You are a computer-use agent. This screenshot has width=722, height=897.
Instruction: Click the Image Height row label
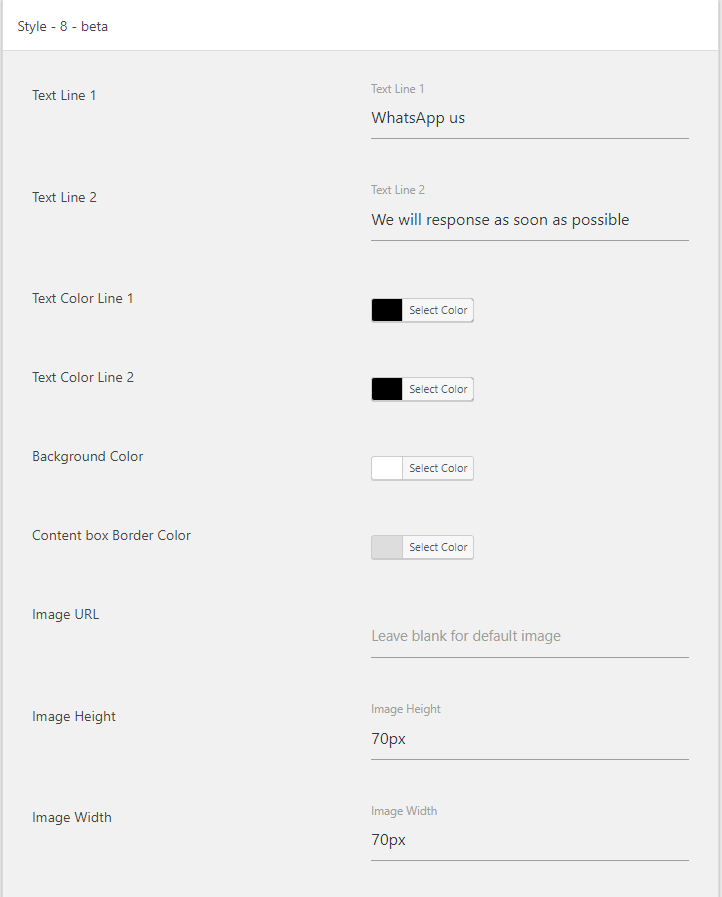pyautogui.click(x=74, y=716)
